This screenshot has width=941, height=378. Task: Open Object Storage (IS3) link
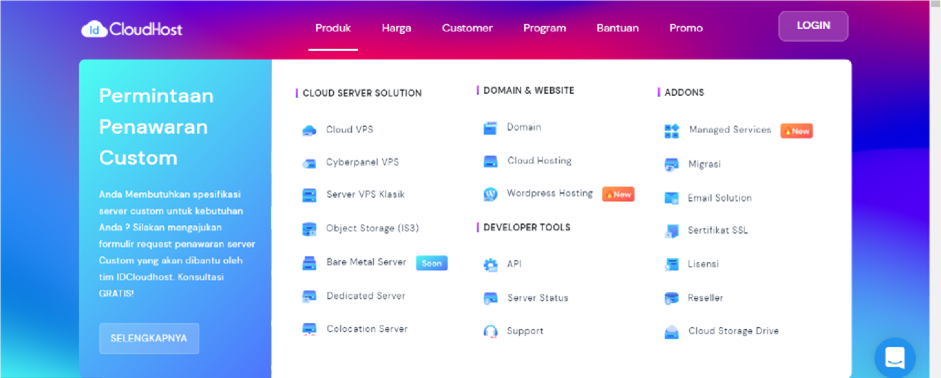(x=373, y=229)
